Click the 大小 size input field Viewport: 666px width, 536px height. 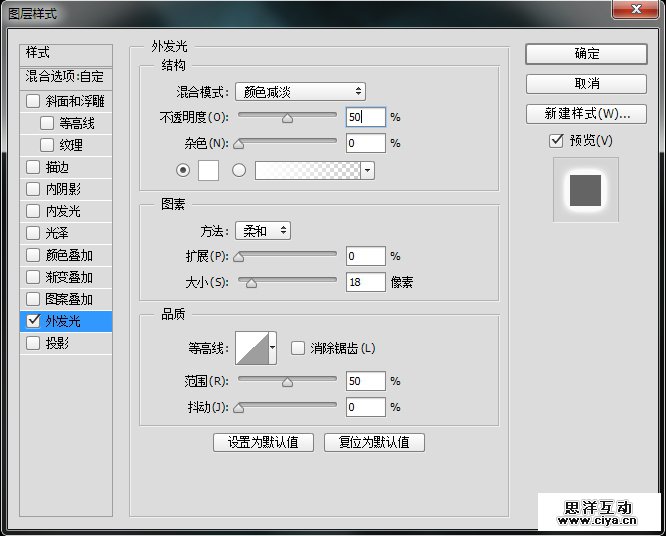click(x=365, y=283)
